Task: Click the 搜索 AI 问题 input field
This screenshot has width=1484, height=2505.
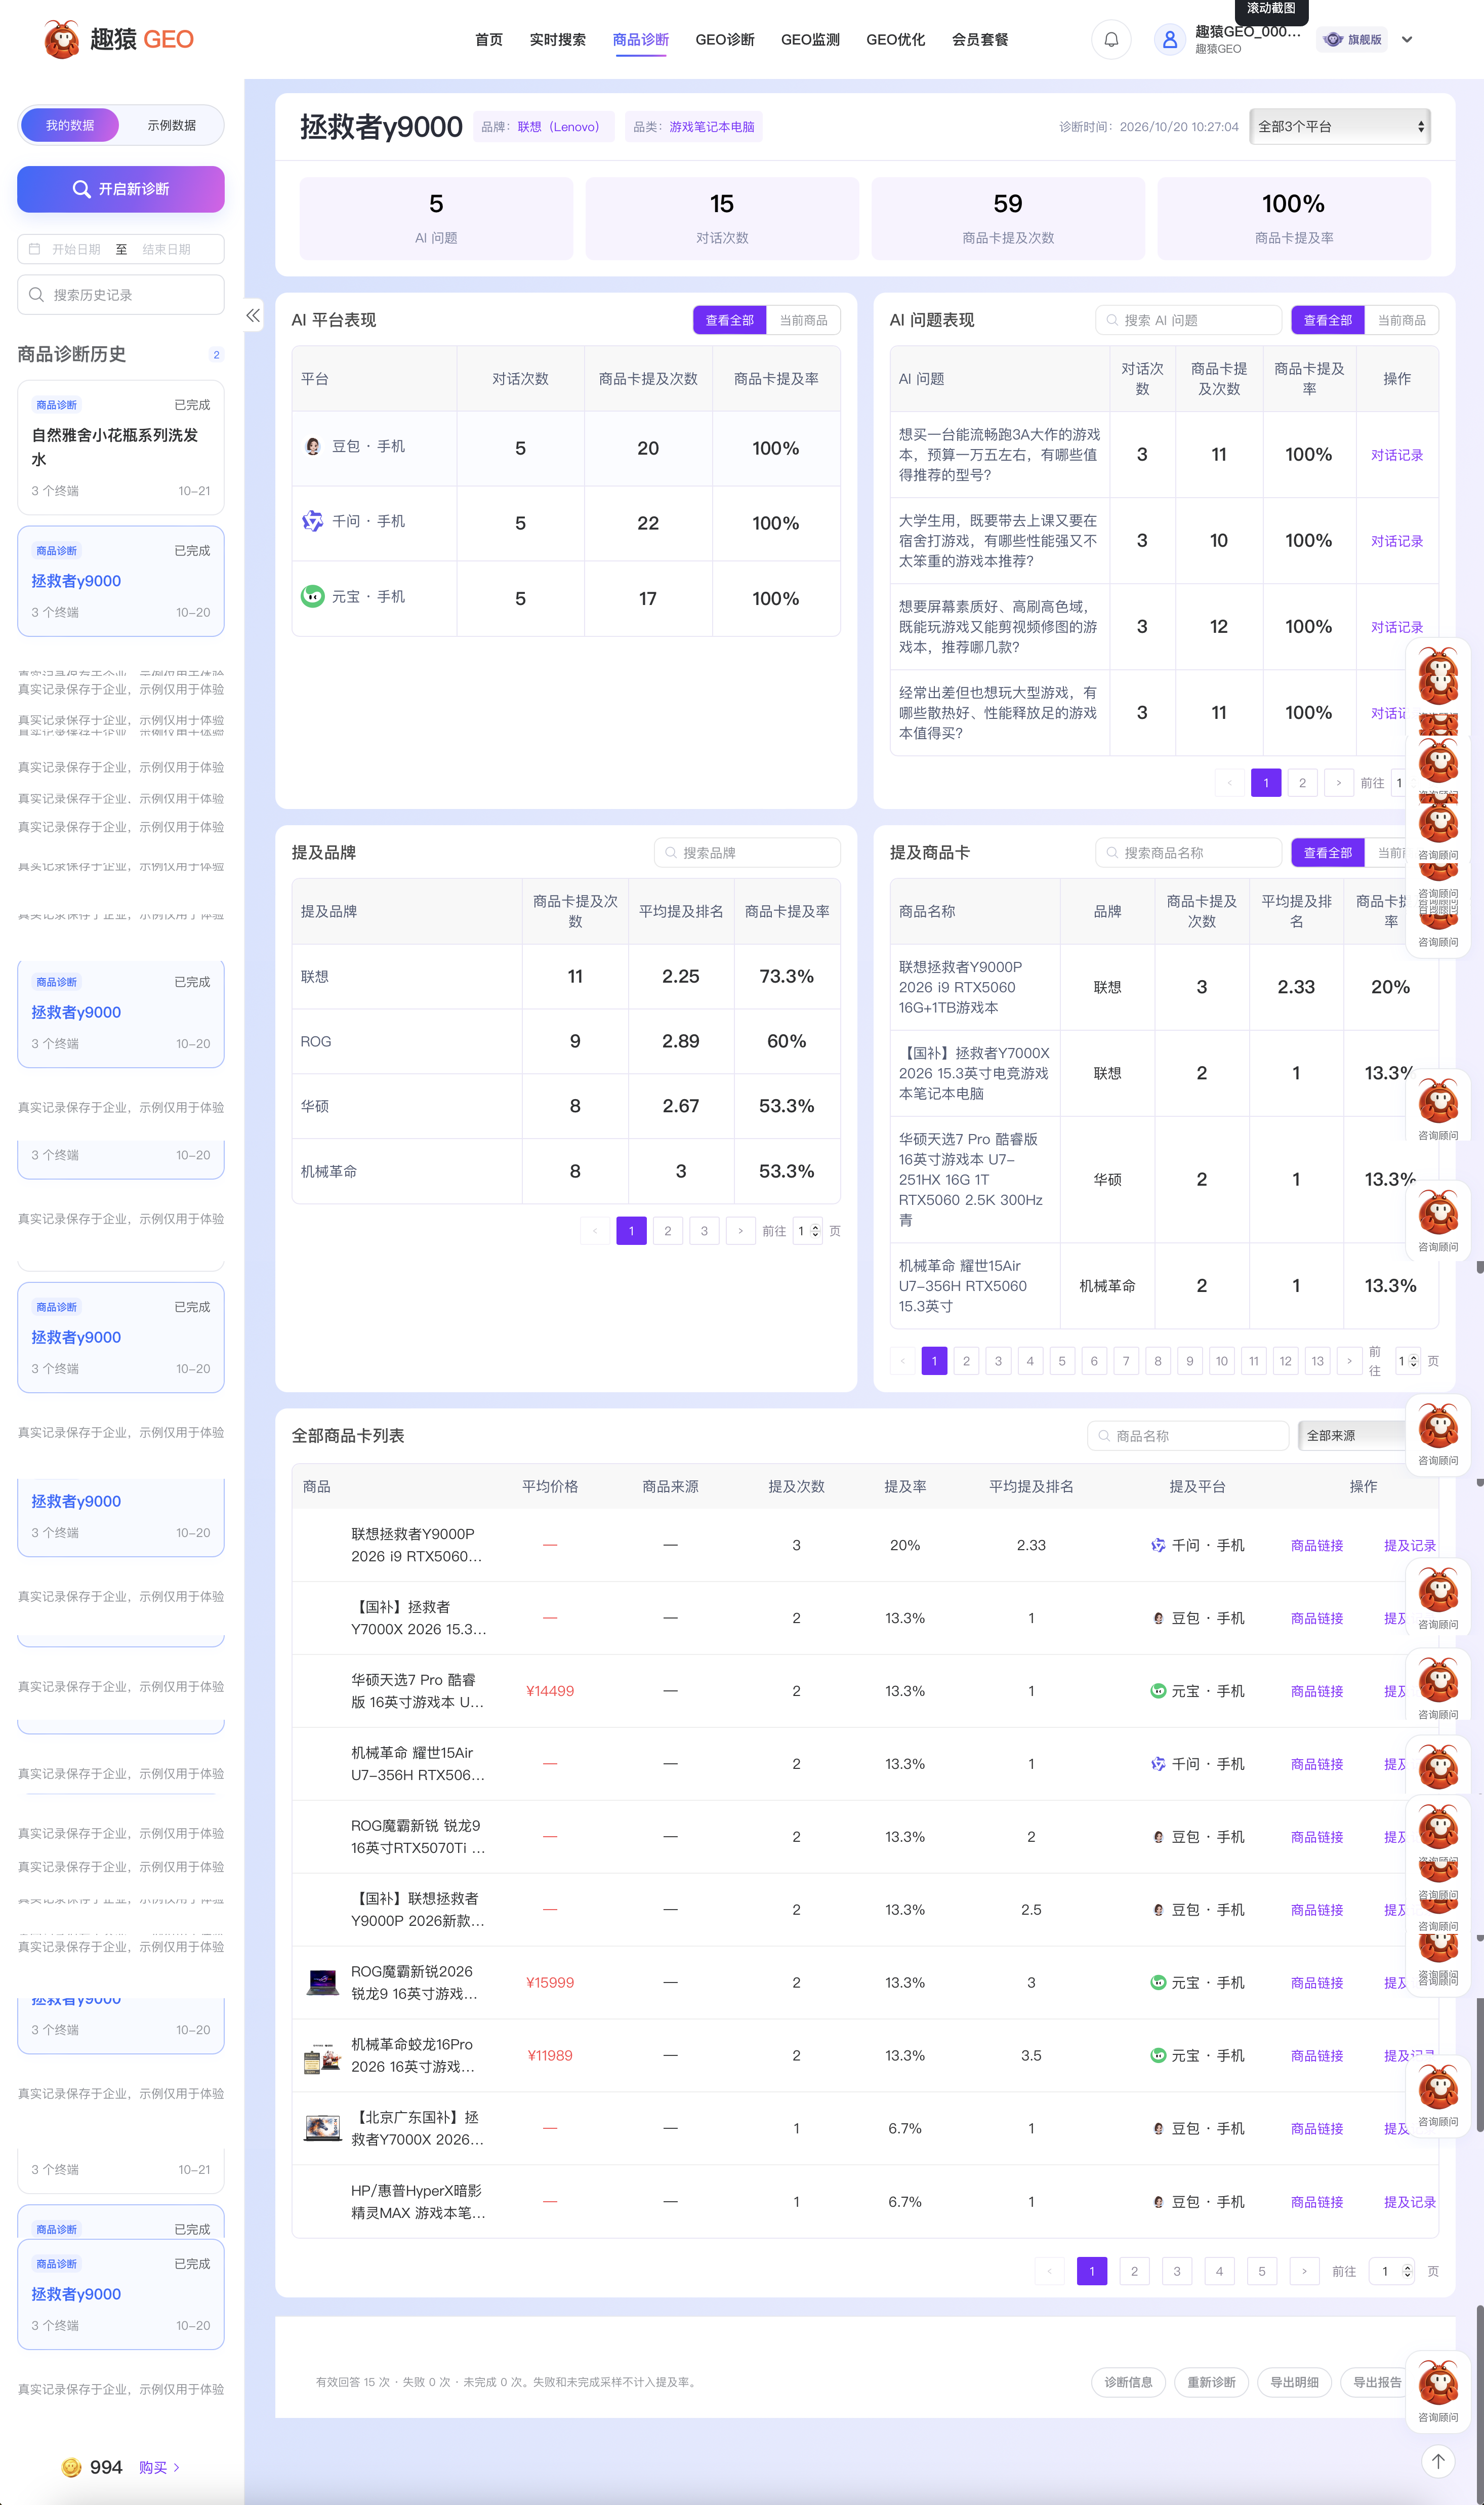Action: (1188, 320)
